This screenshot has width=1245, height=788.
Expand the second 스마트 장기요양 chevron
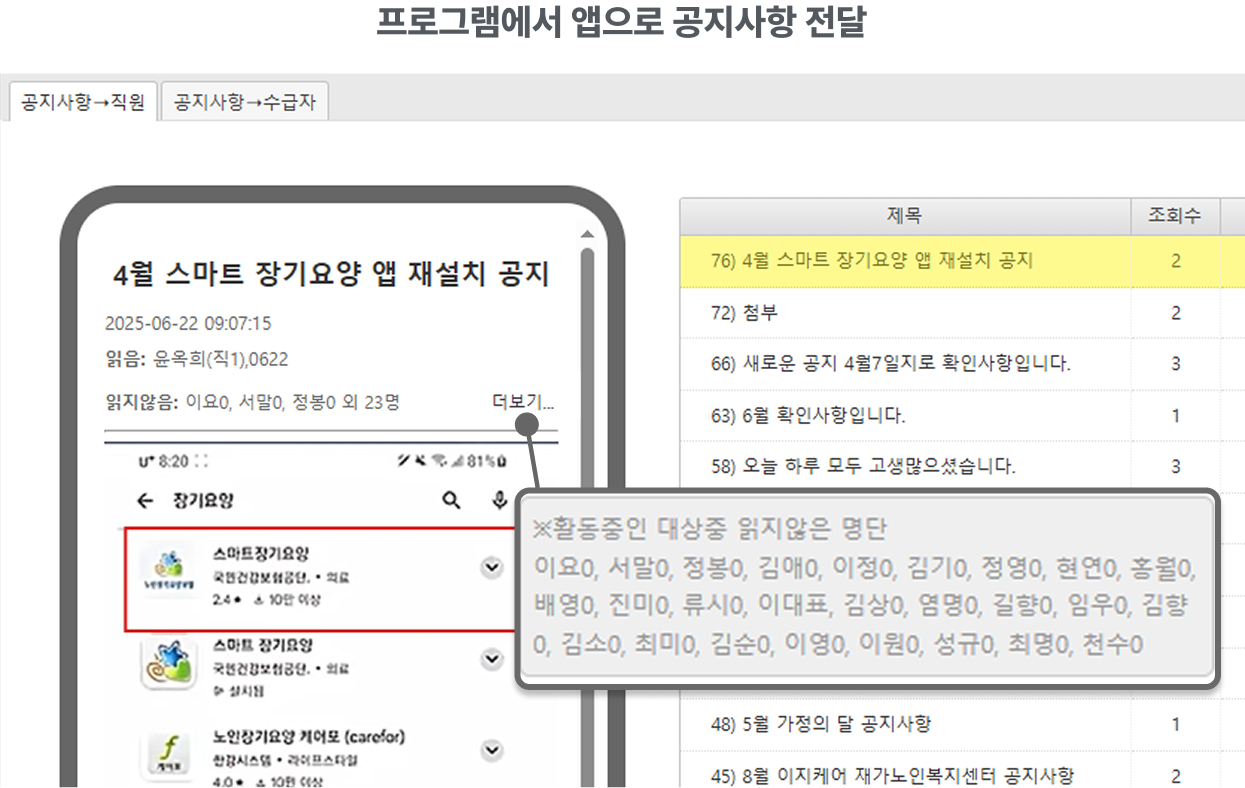491,659
